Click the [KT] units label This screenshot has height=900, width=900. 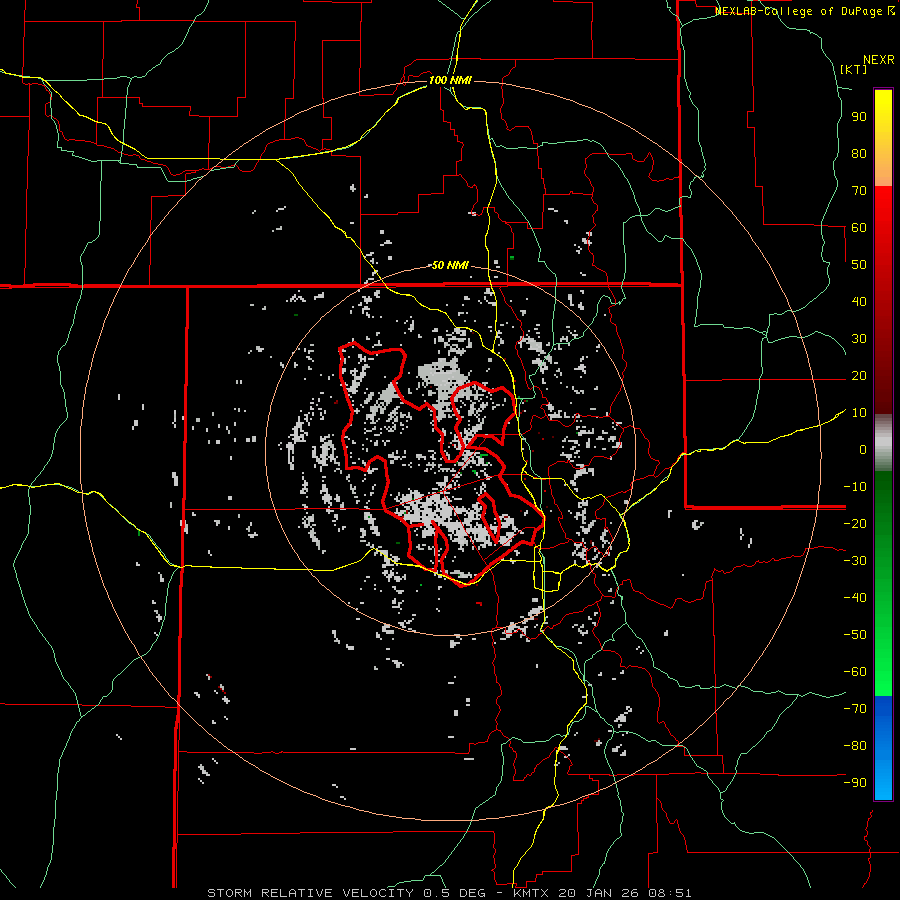[x=853, y=69]
